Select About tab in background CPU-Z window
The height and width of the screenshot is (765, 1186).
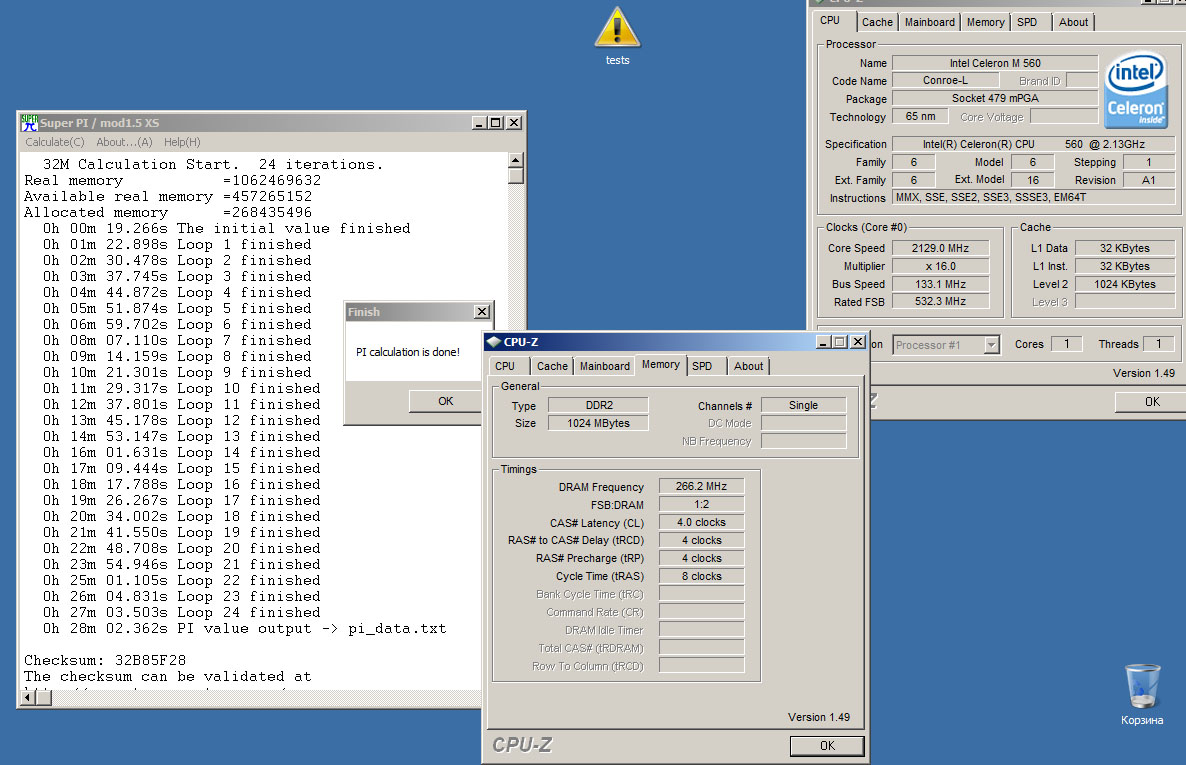(1073, 23)
